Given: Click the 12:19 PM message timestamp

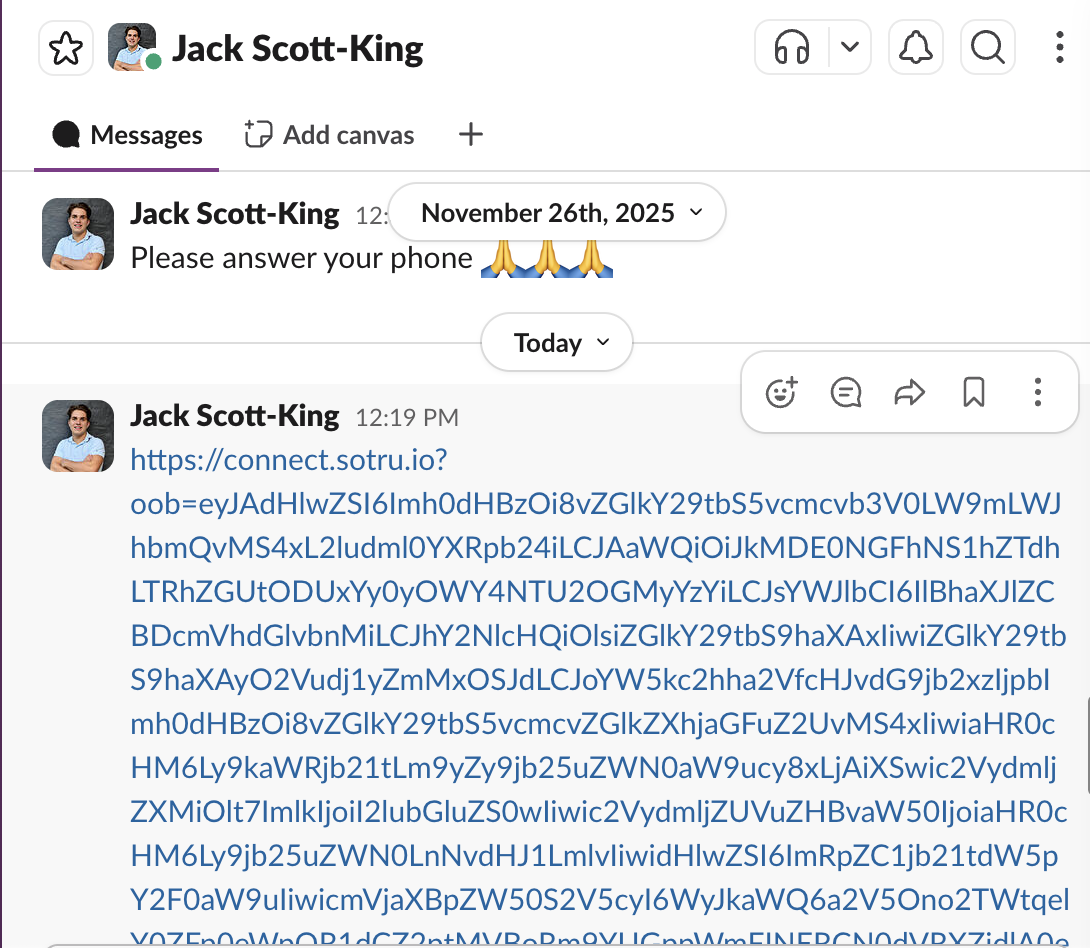Looking at the screenshot, I should pos(407,417).
